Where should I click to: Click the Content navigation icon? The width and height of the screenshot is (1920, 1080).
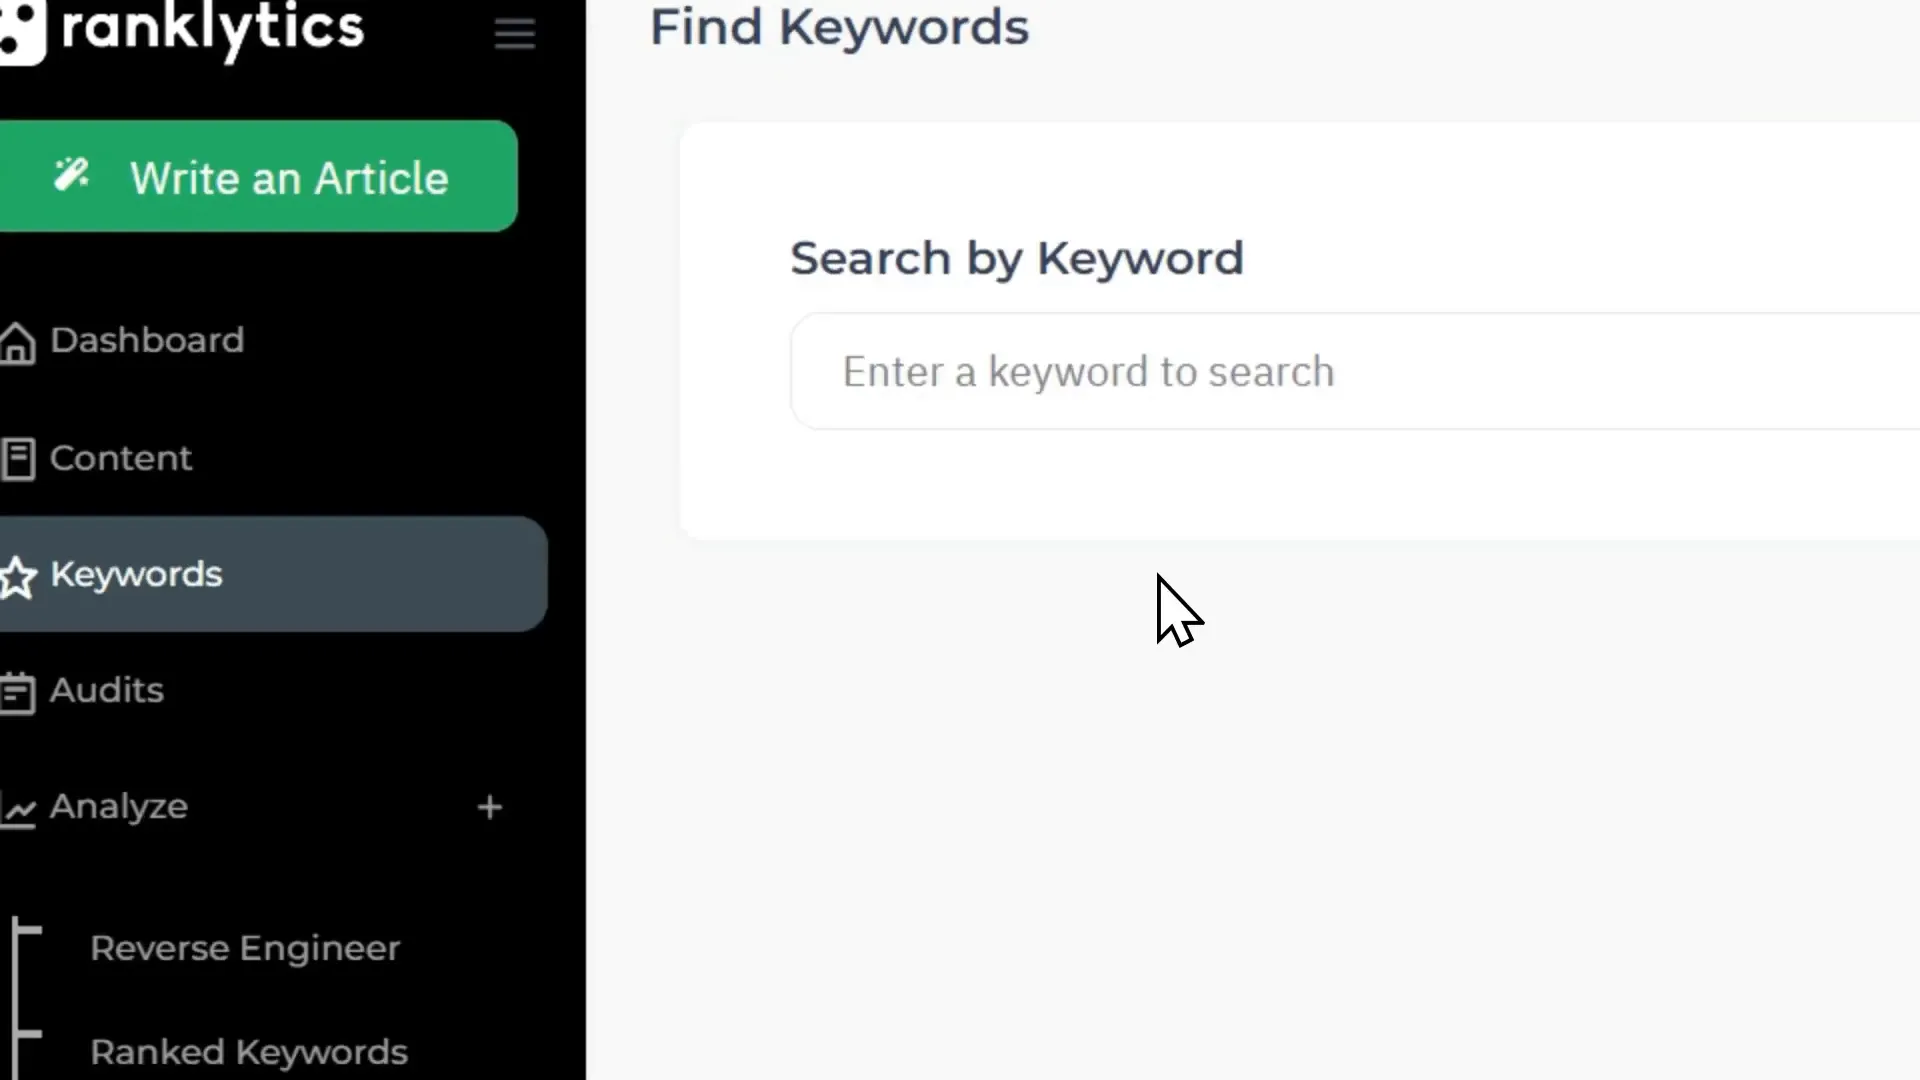click(18, 458)
